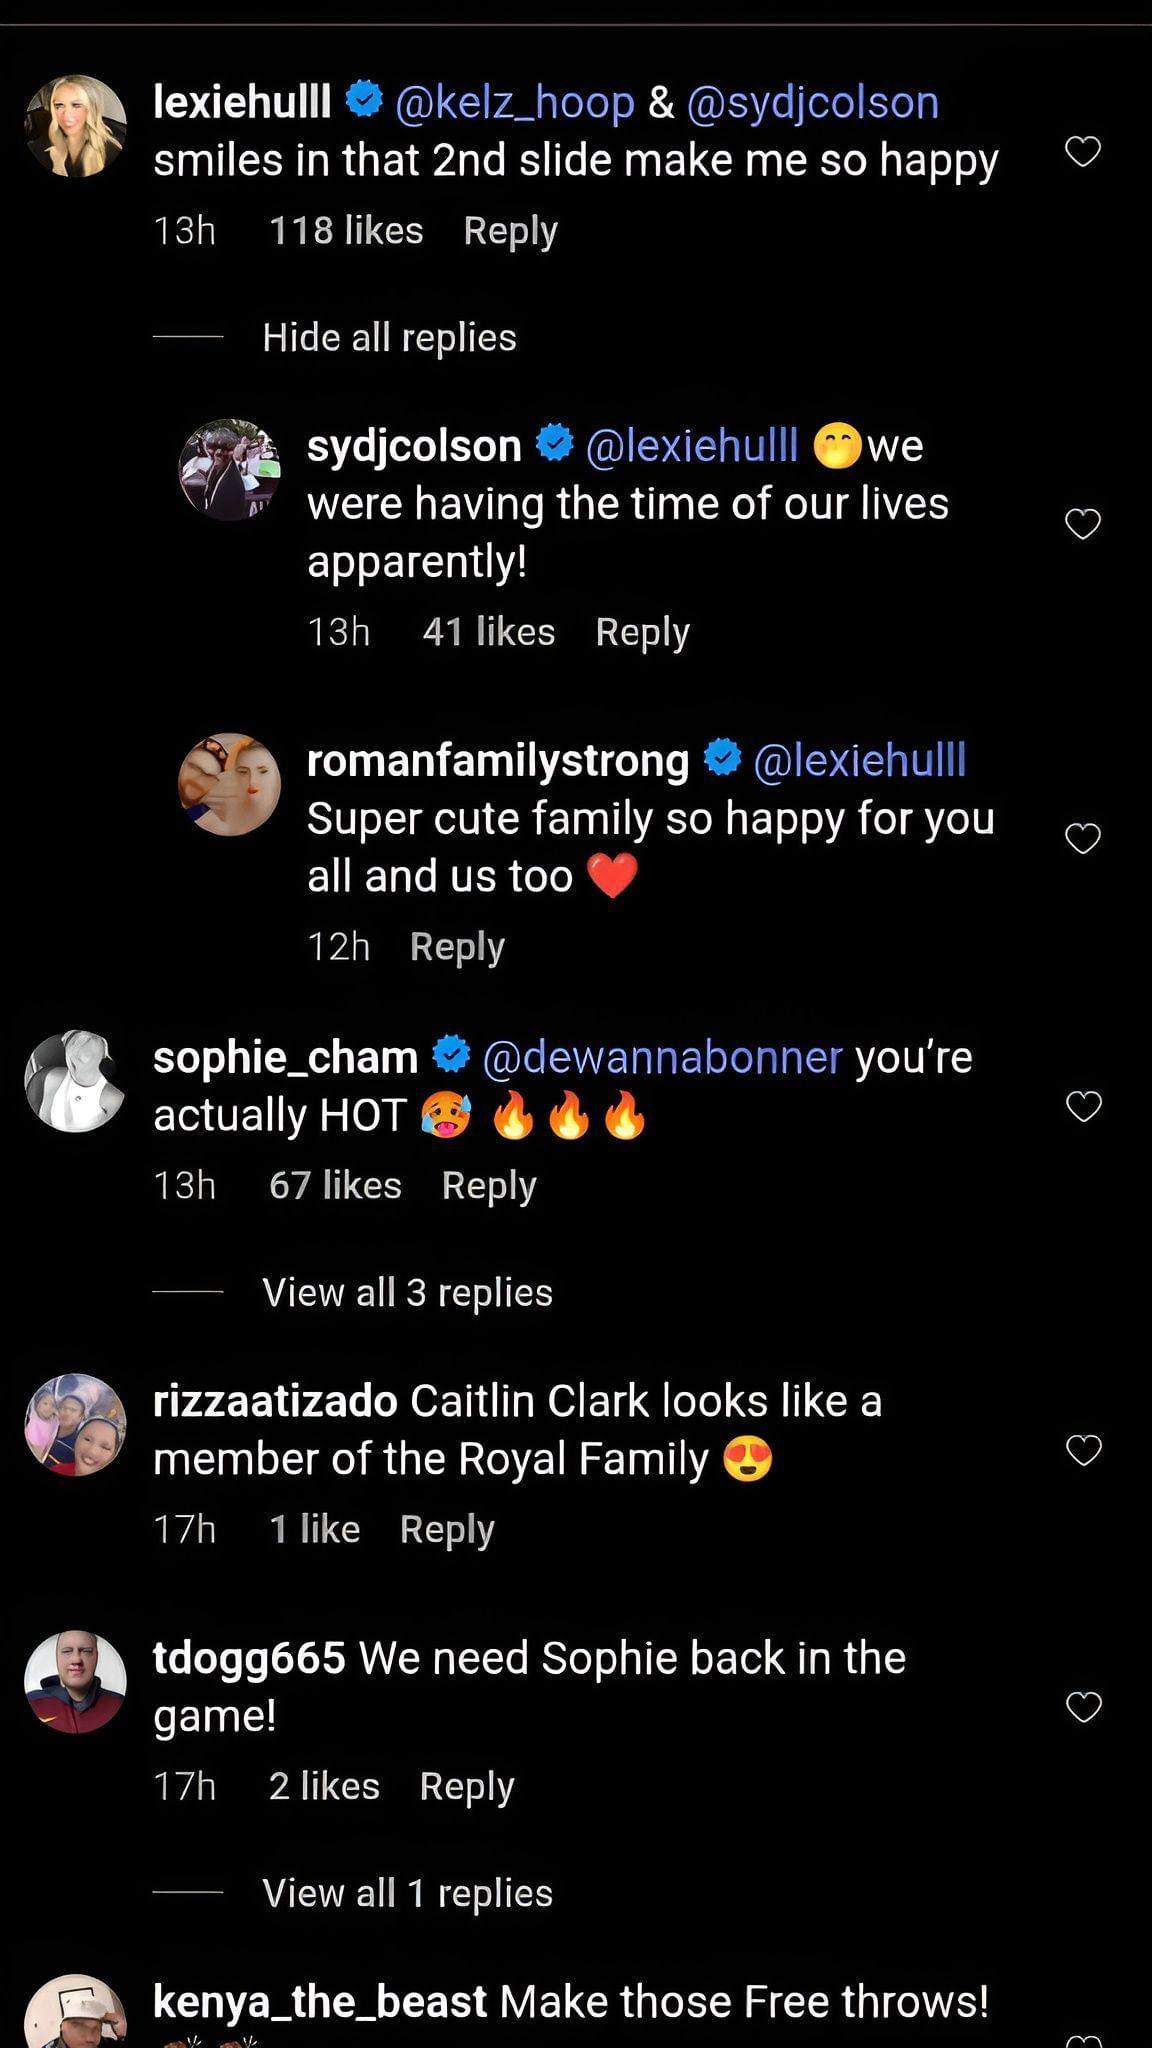Expand View all 3 replies
This screenshot has height=2048, width=1152.
tap(407, 1293)
